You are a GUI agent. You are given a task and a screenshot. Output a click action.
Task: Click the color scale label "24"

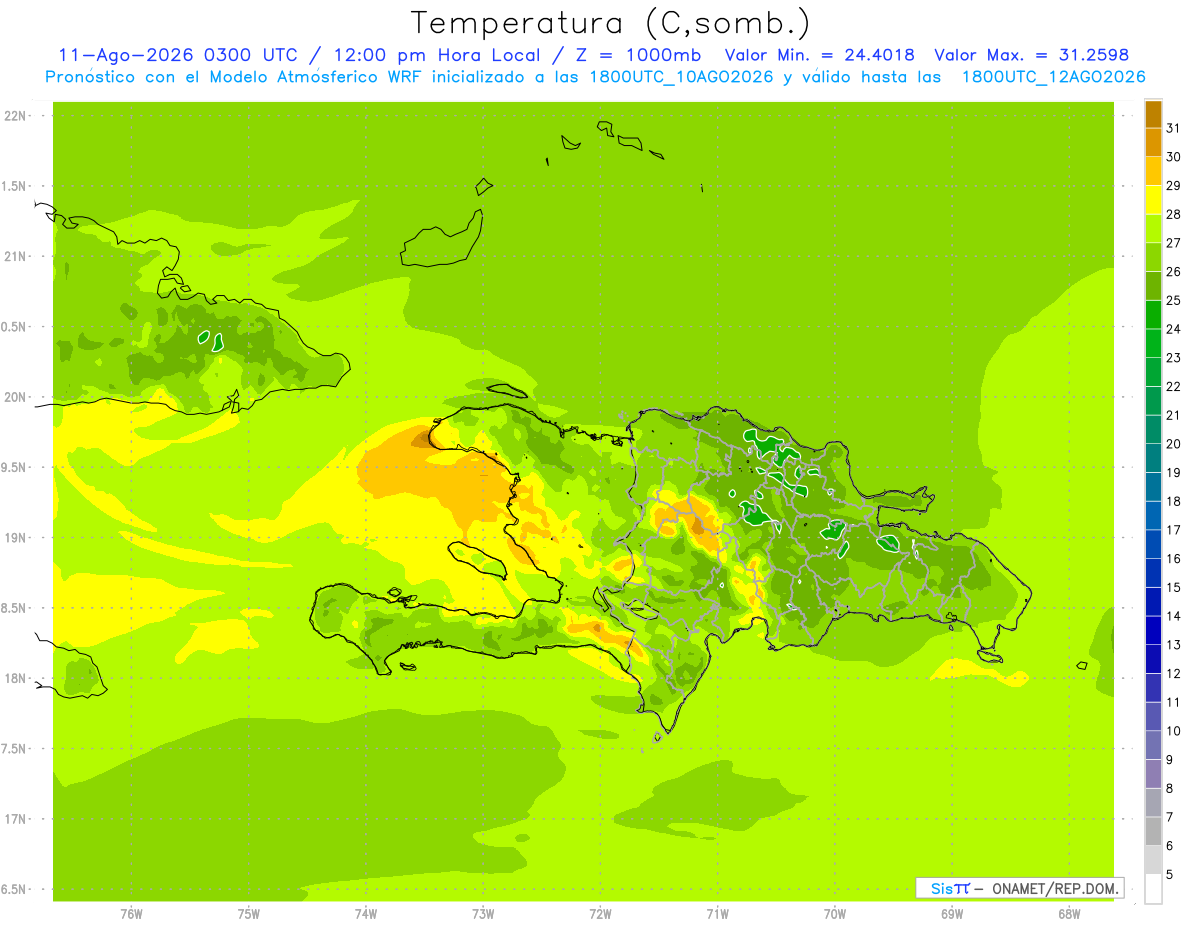1173,329
